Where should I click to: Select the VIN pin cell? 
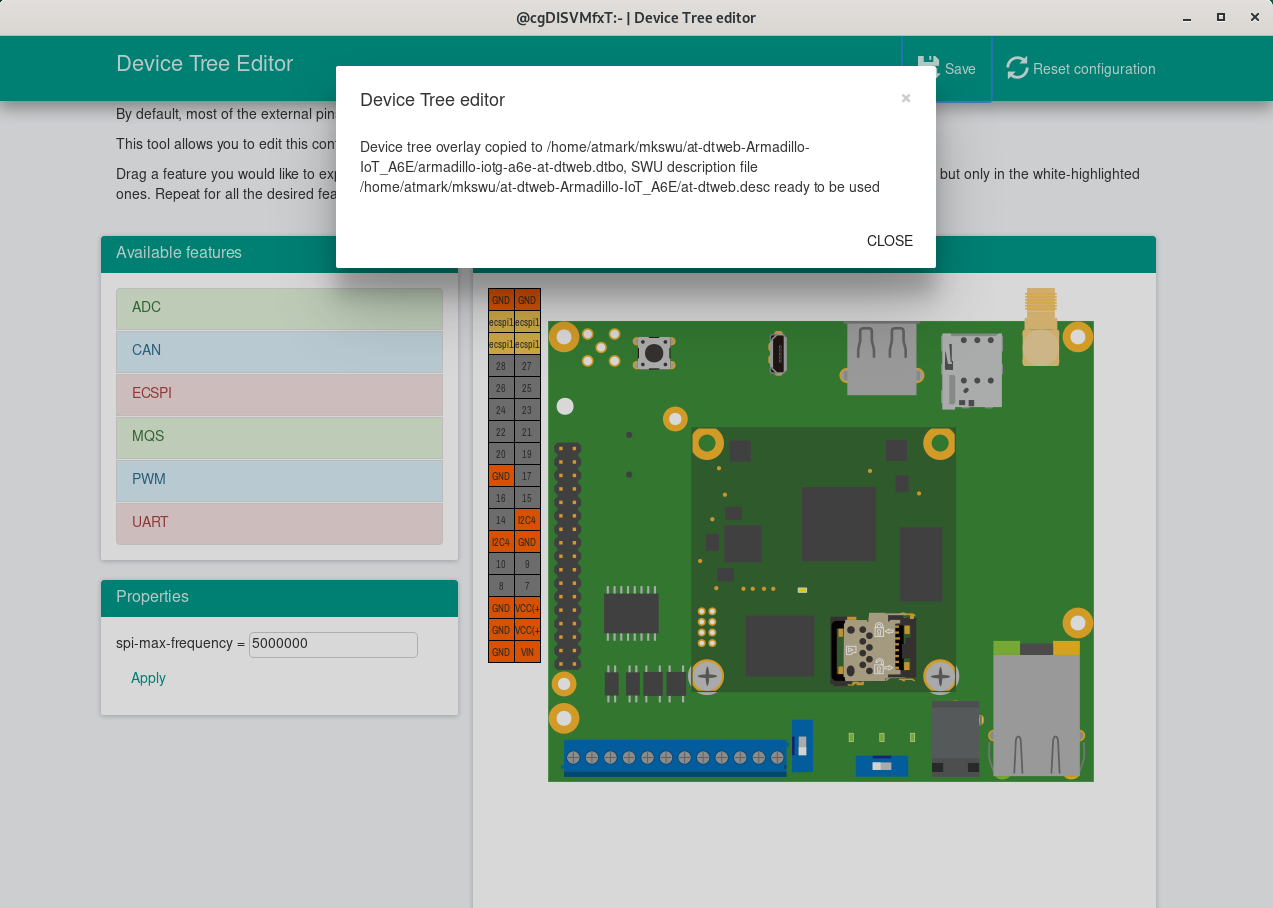527,652
